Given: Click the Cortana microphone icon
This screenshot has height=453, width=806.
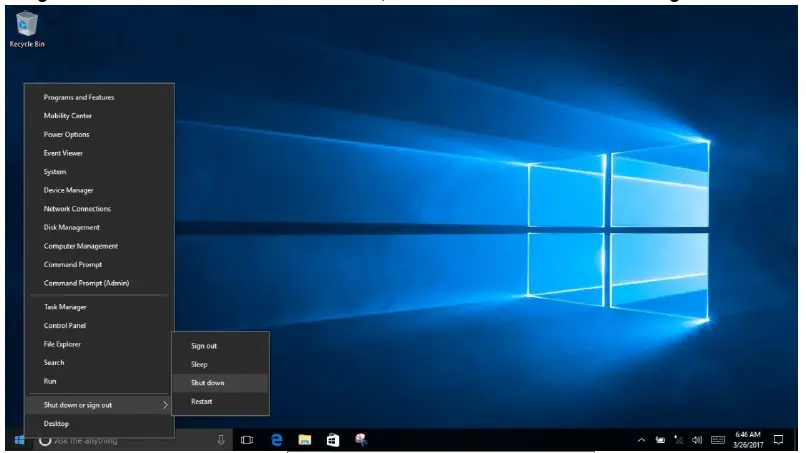Looking at the screenshot, I should (x=221, y=440).
